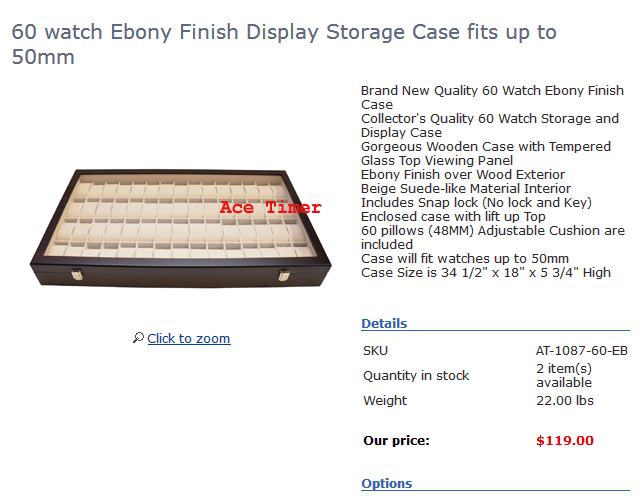Select the product title heading
640x500 pixels.
tap(284, 44)
